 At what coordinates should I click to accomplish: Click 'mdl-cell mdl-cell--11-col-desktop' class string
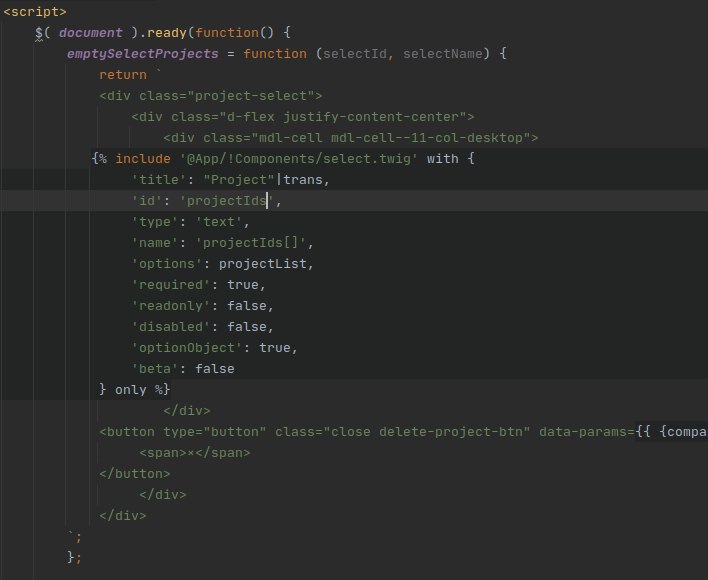pos(391,138)
